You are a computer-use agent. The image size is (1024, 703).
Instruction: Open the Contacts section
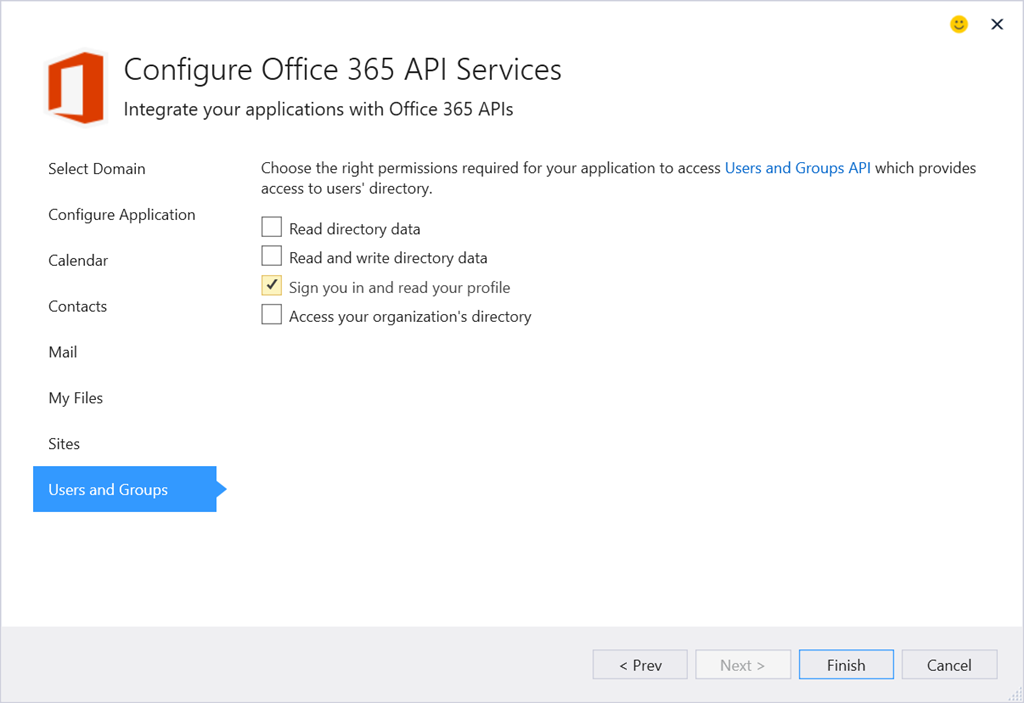[77, 306]
